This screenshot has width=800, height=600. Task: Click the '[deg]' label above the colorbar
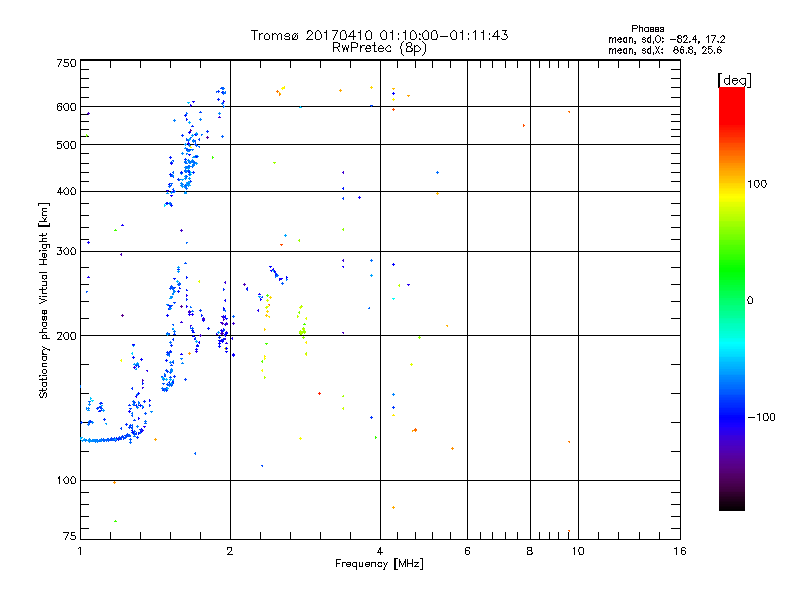click(734, 80)
